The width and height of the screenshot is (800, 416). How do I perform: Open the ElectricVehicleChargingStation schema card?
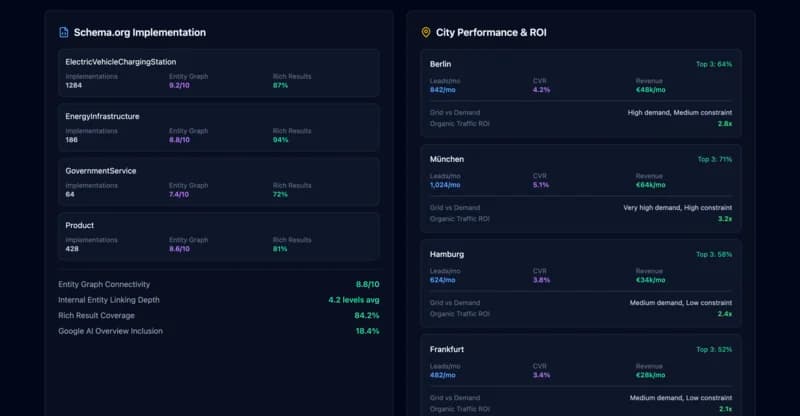[x=218, y=74]
